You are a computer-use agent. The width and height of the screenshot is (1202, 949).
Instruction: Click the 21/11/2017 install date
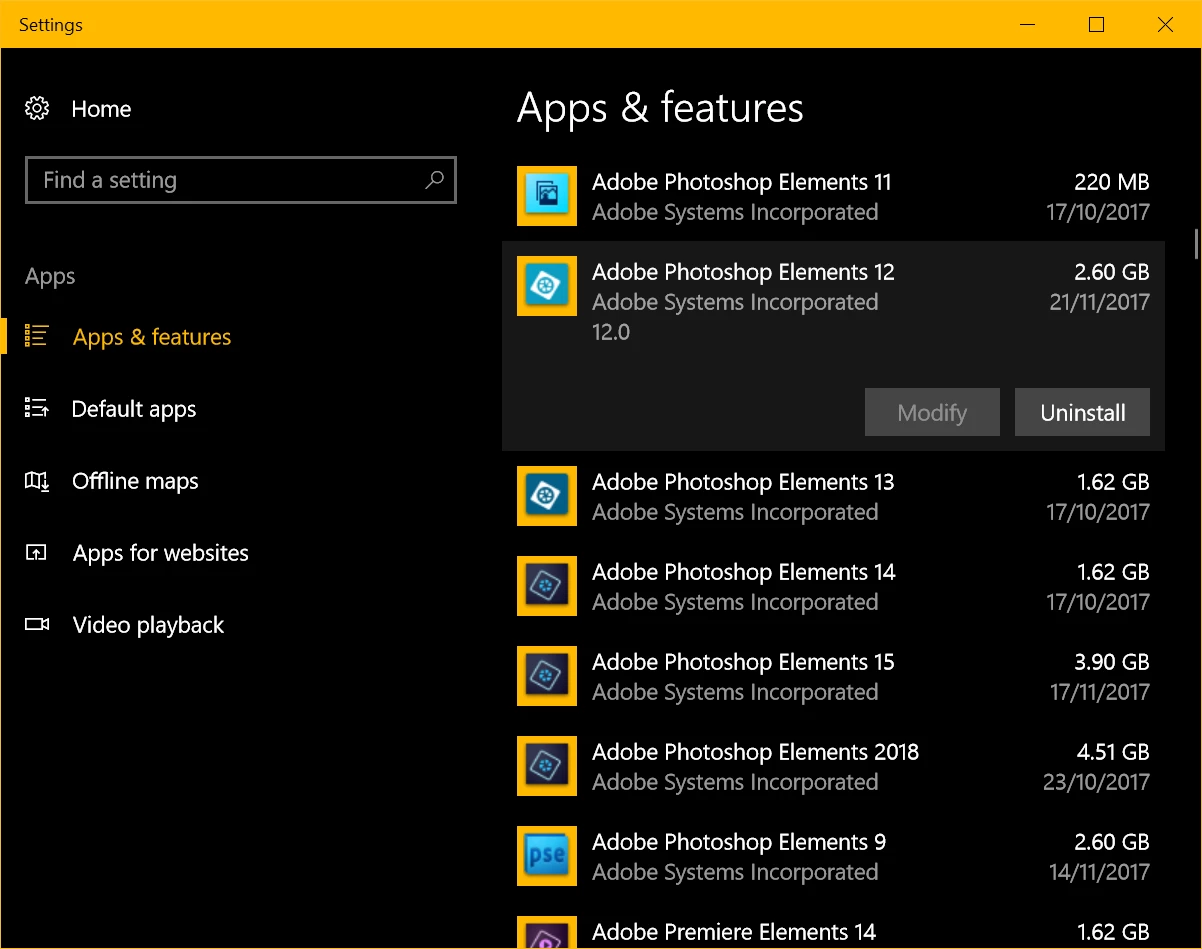1099,302
